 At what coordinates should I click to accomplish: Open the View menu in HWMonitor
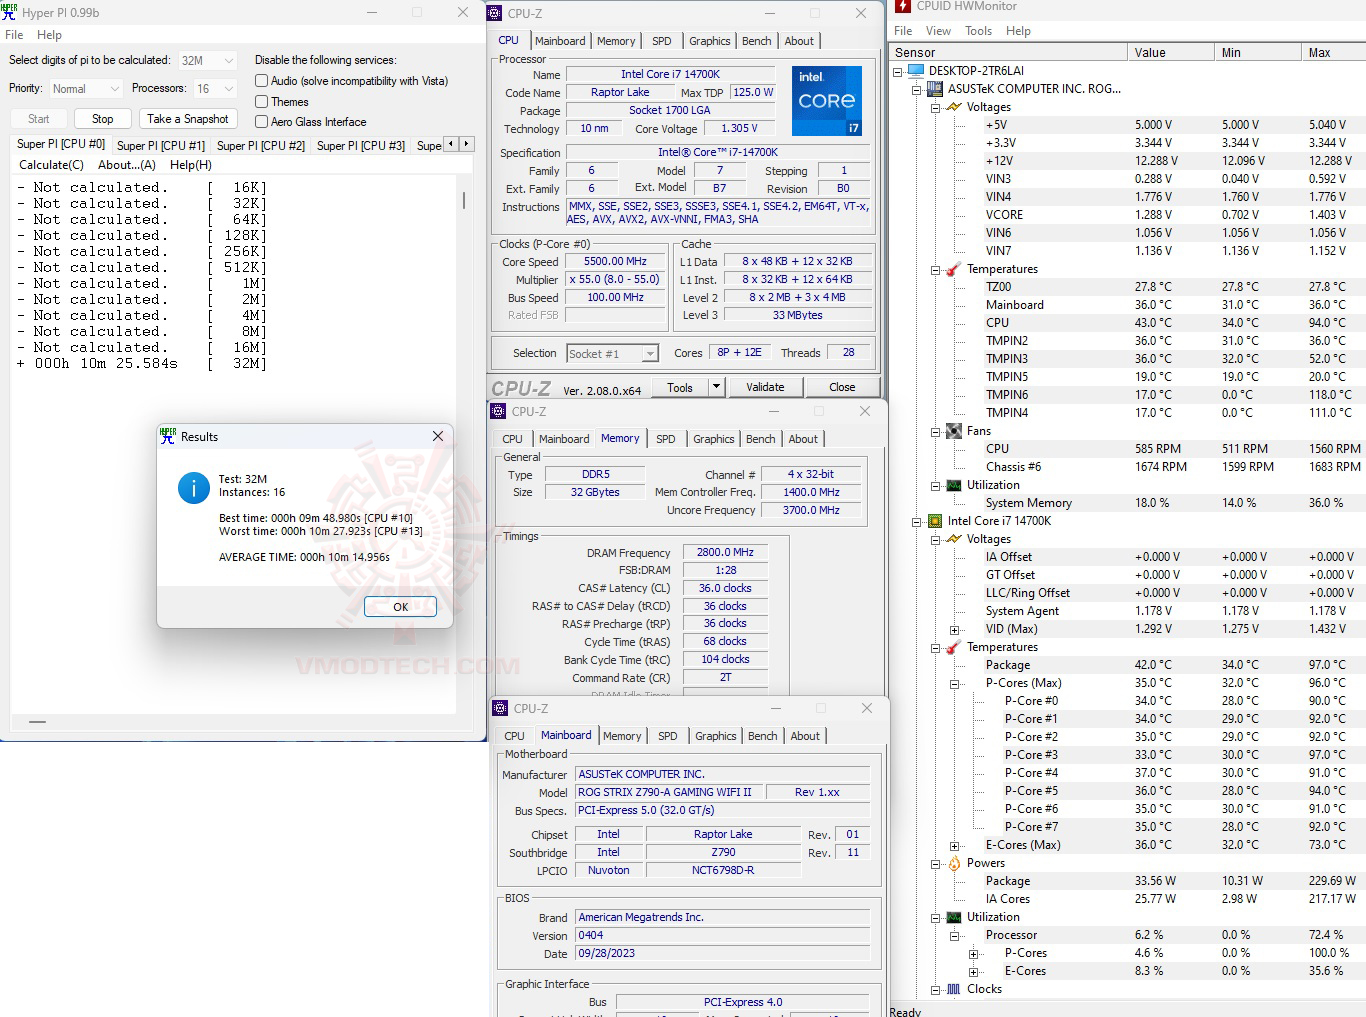[938, 31]
